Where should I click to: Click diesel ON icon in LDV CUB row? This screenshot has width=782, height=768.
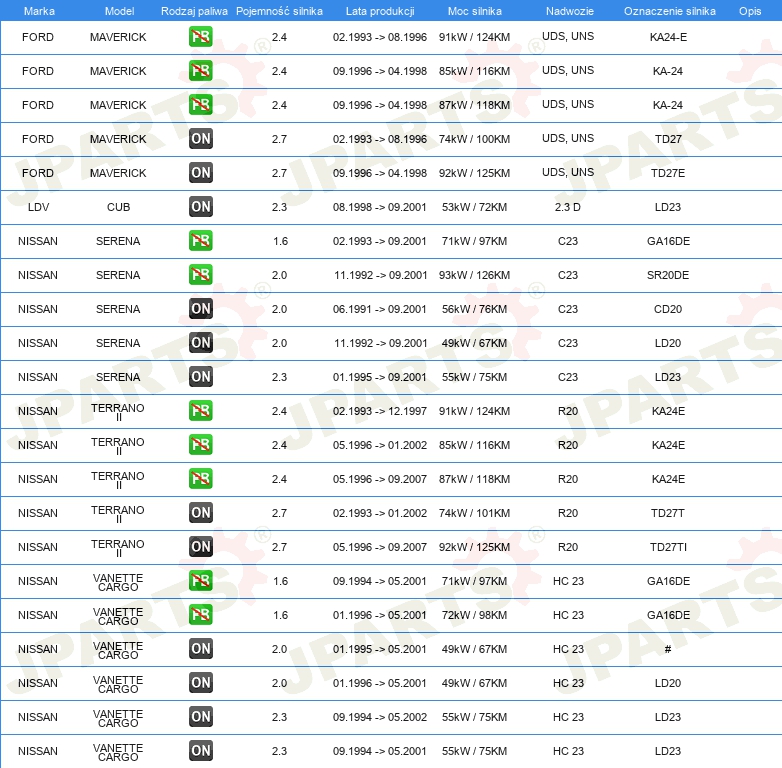pos(200,206)
